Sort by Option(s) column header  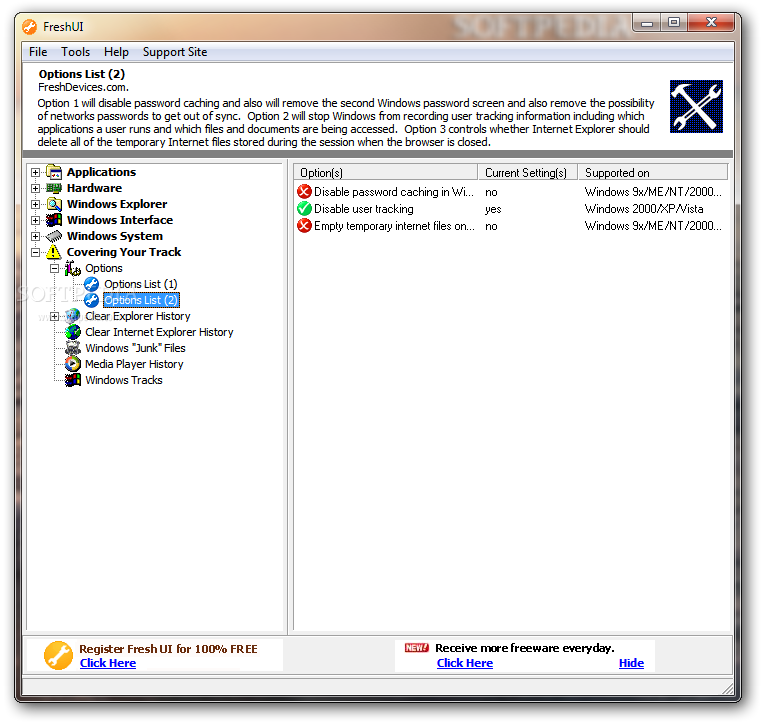click(386, 172)
